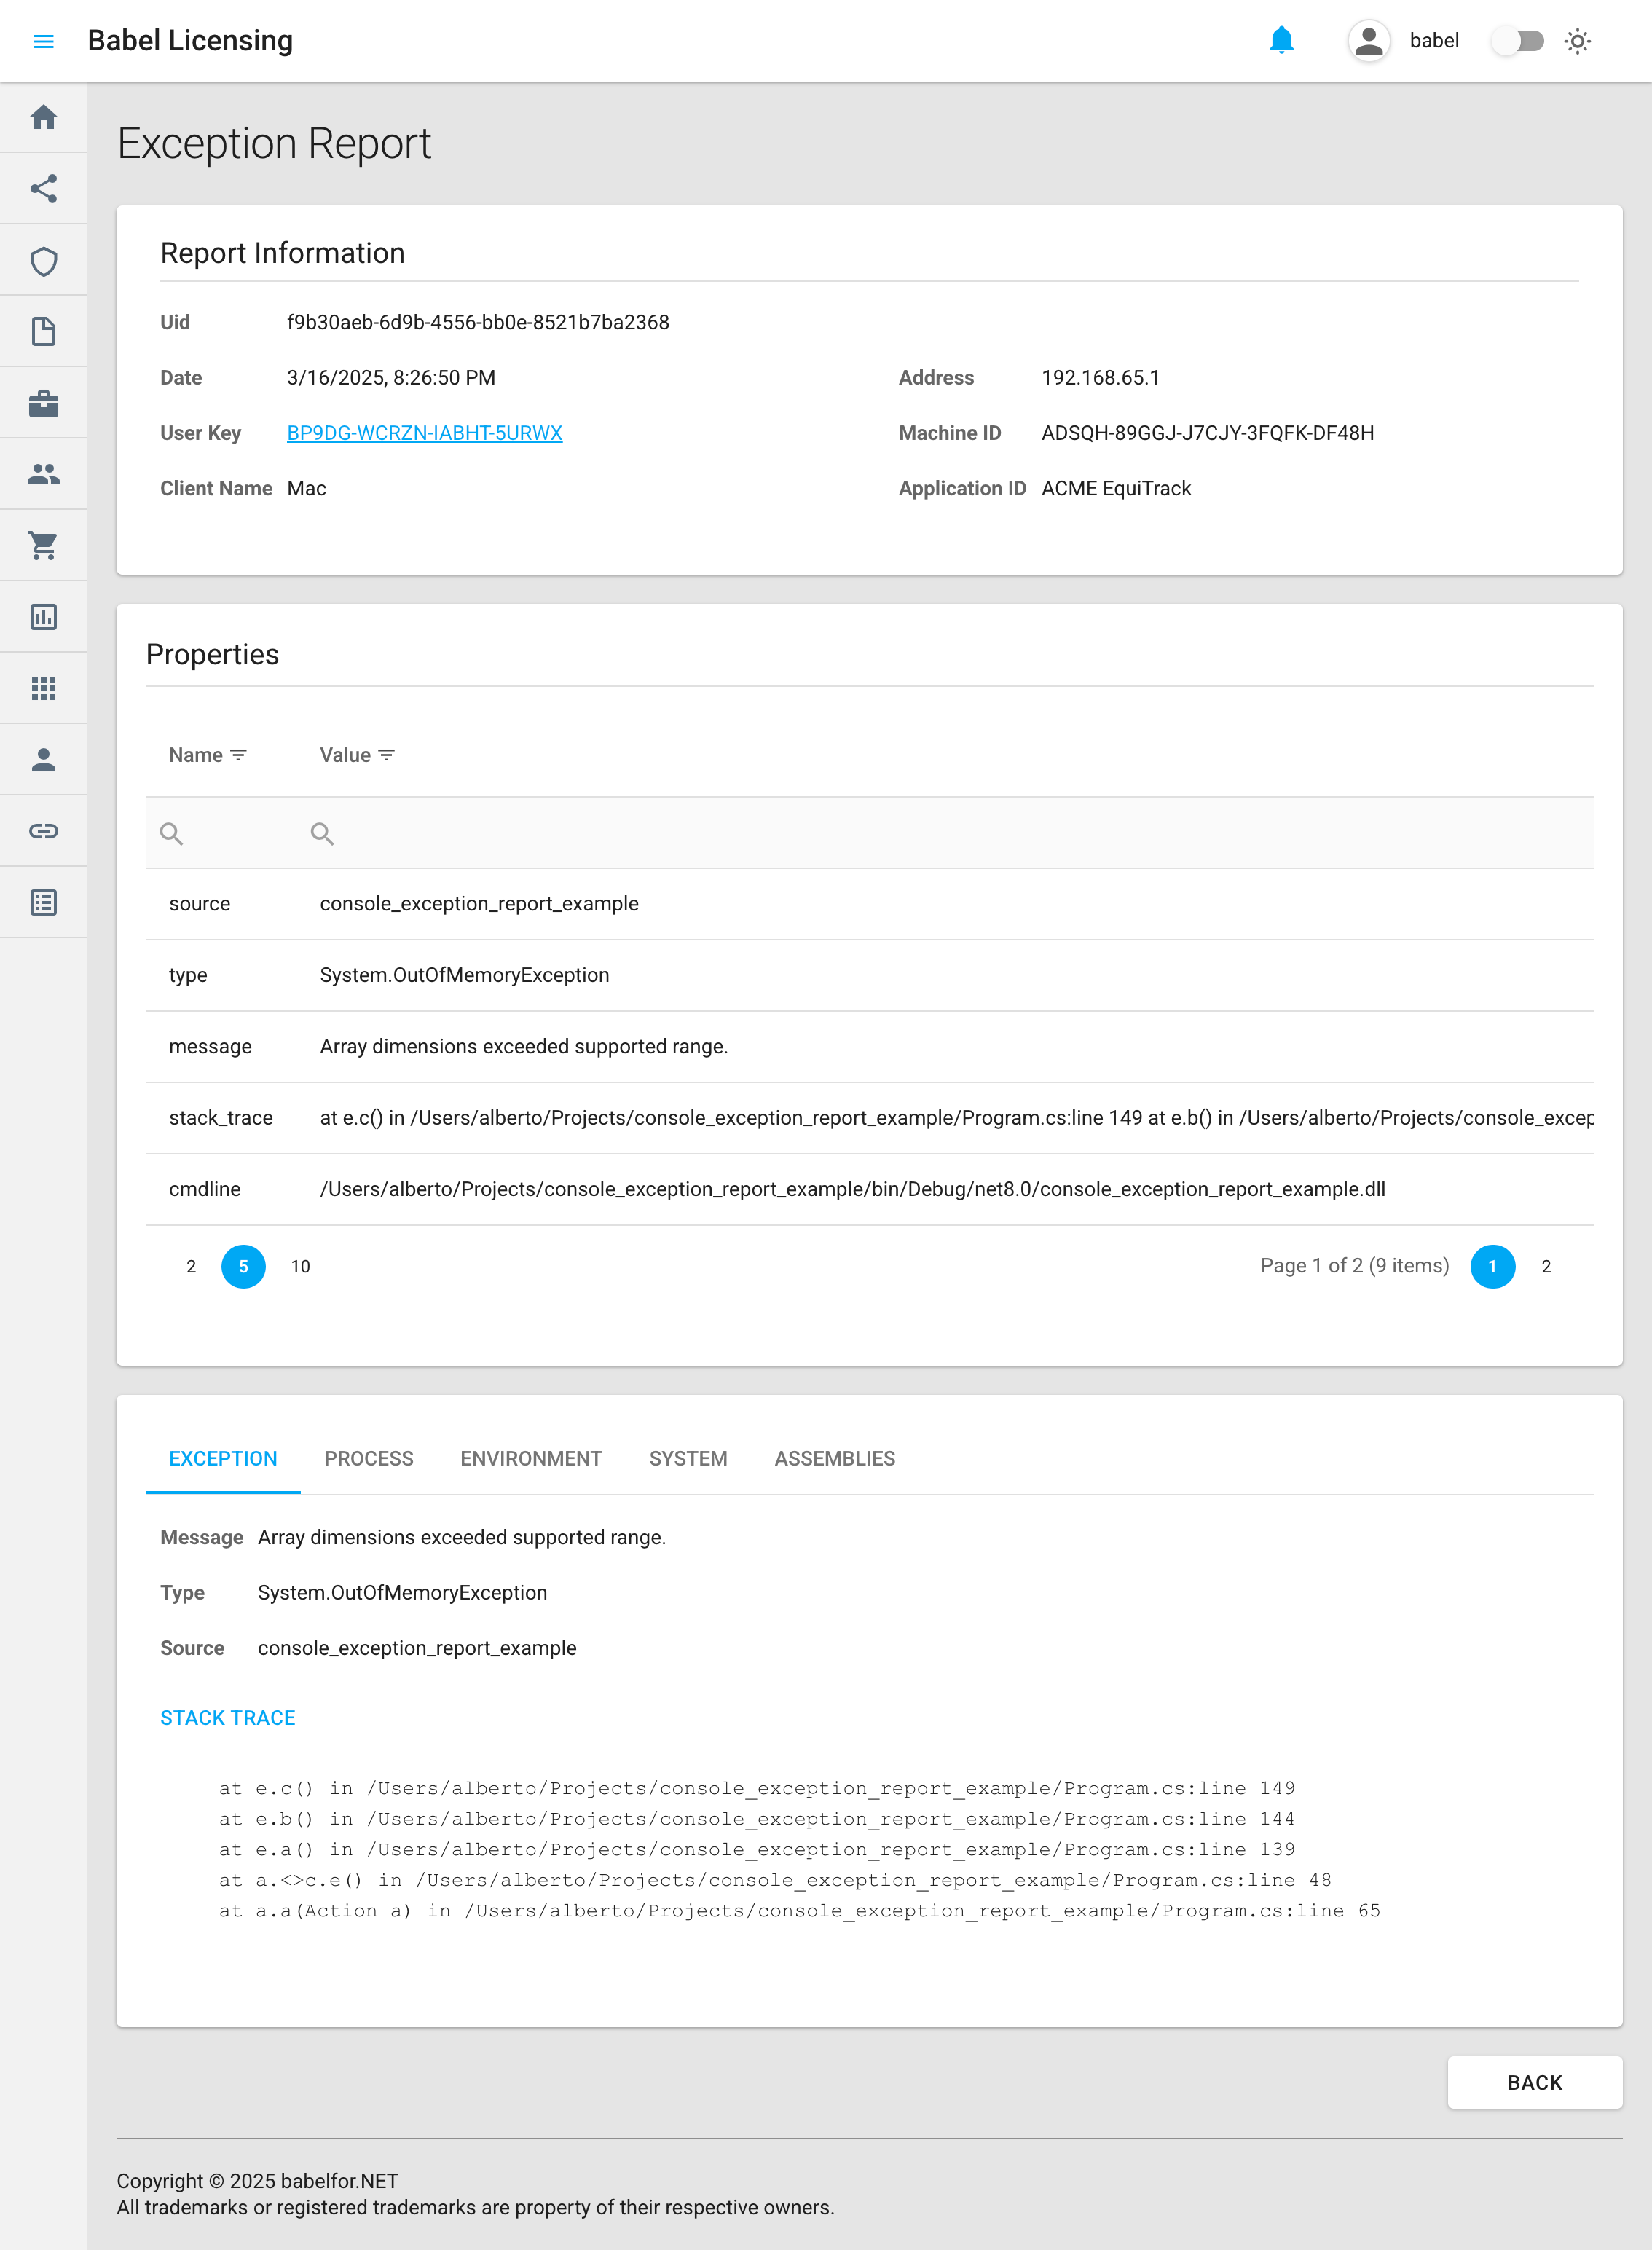Switch to the PROCESS tab
The height and width of the screenshot is (2250, 1652).
click(368, 1459)
